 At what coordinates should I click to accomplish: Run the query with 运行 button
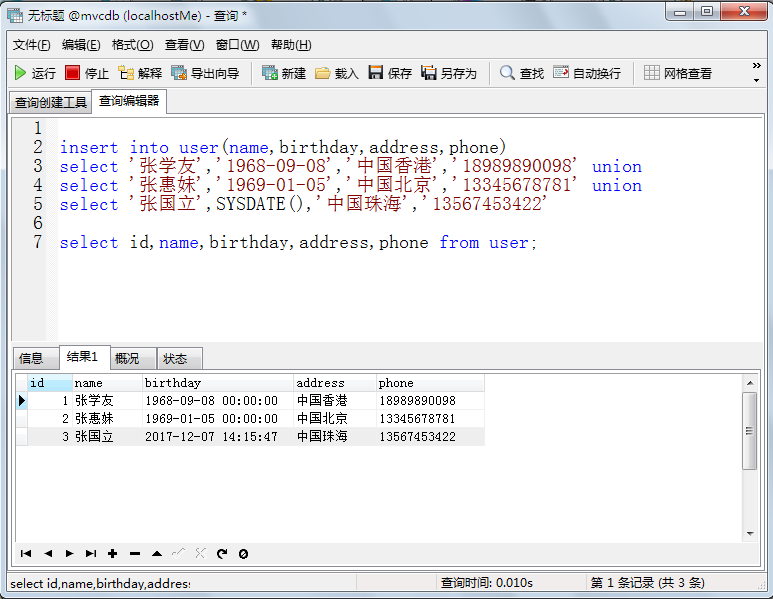pos(35,73)
